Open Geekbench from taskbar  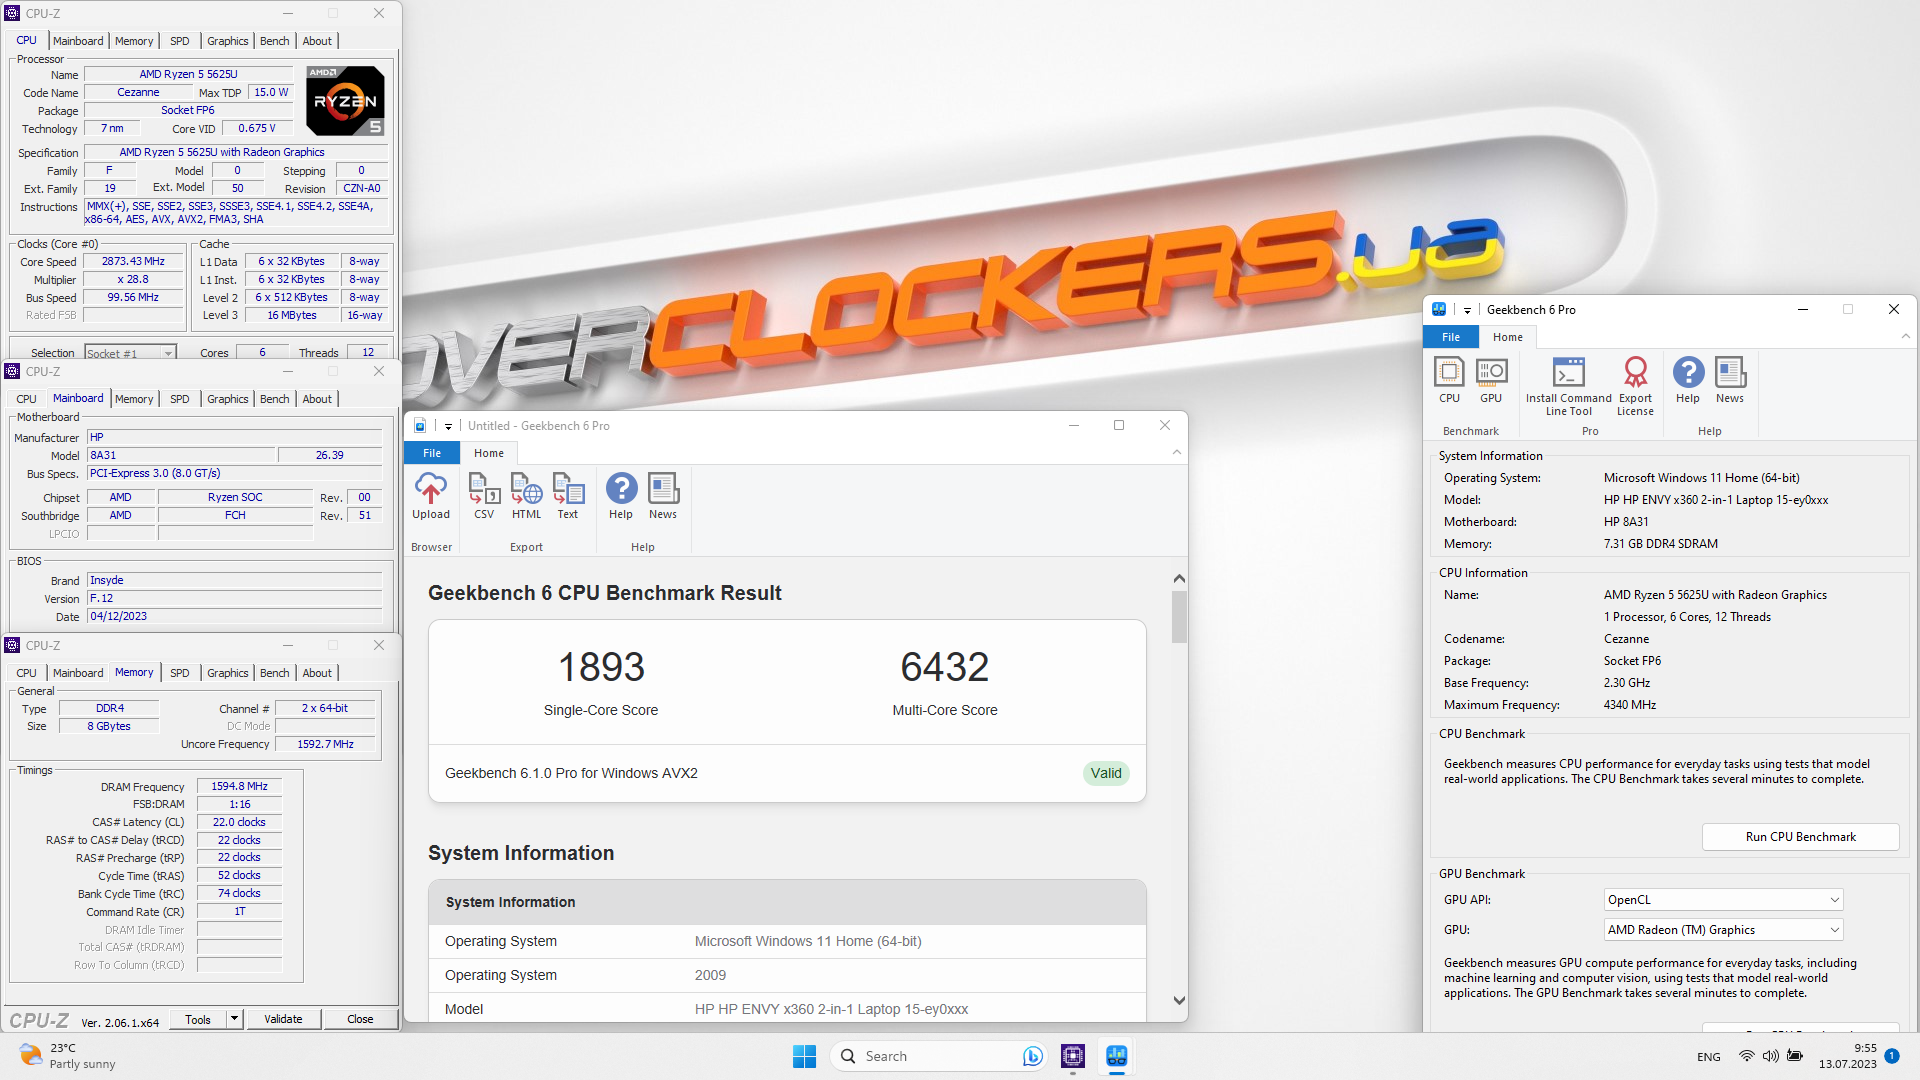coord(1117,1056)
